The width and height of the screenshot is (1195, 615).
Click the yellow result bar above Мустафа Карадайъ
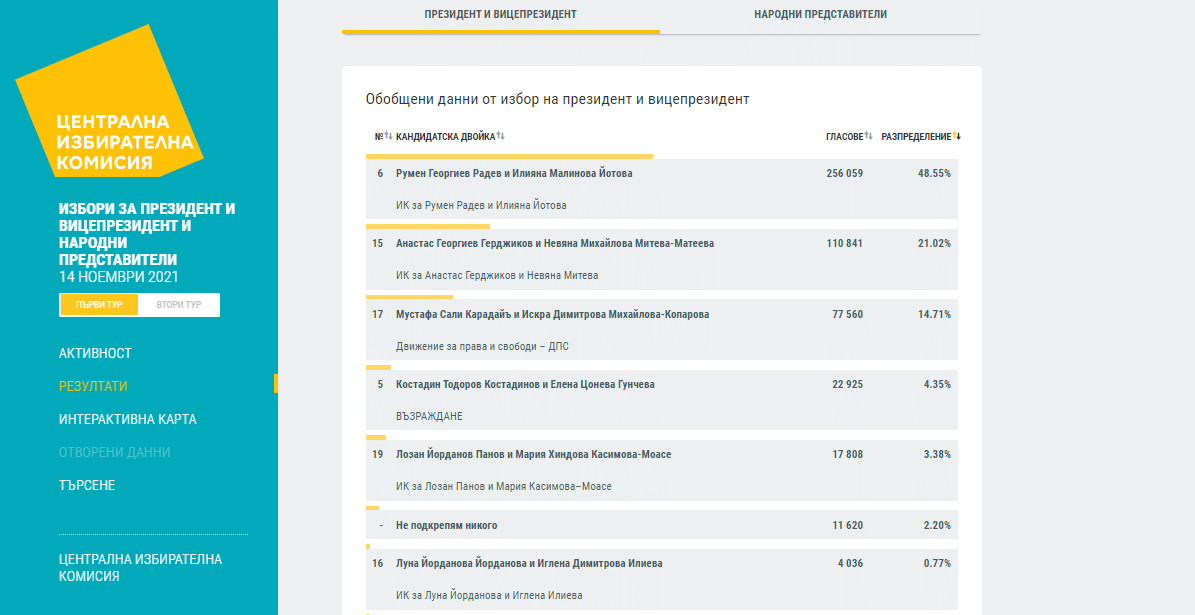pos(409,297)
